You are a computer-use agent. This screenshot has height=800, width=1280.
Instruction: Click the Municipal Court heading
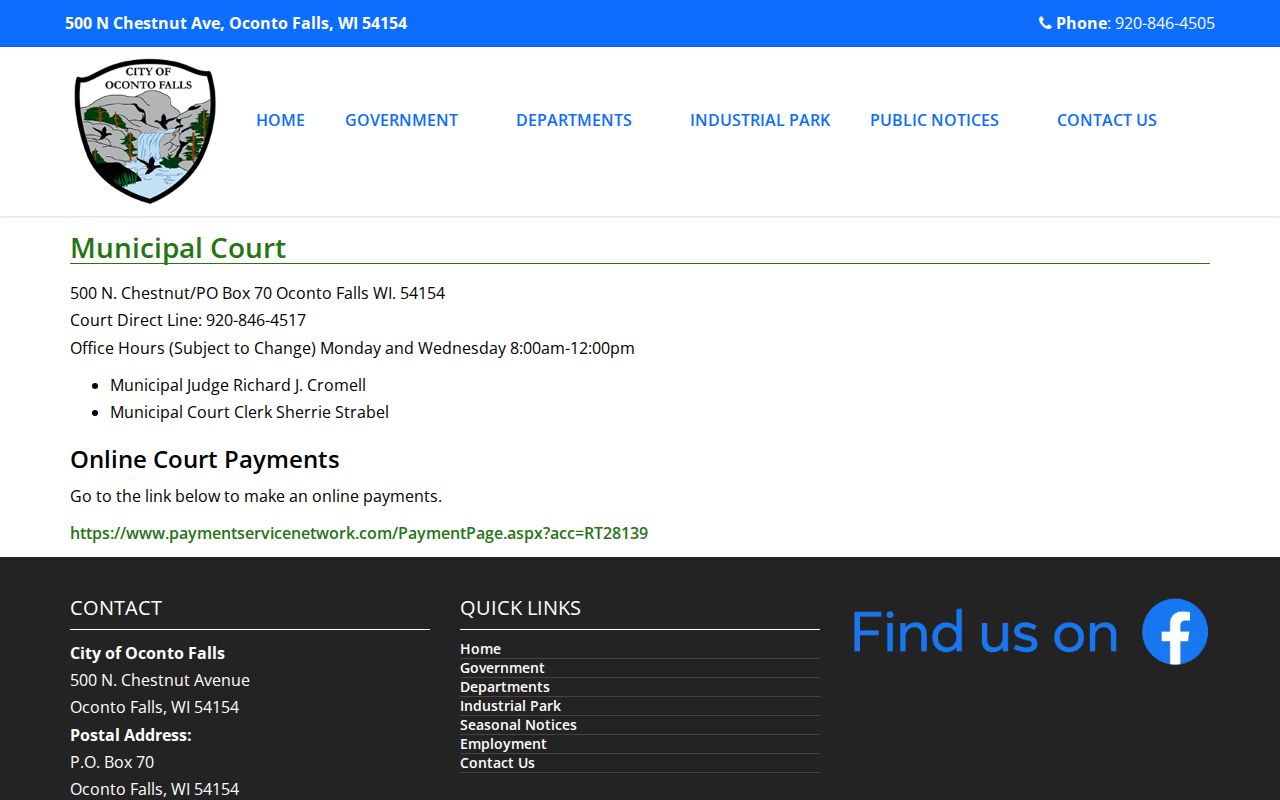[x=178, y=248]
